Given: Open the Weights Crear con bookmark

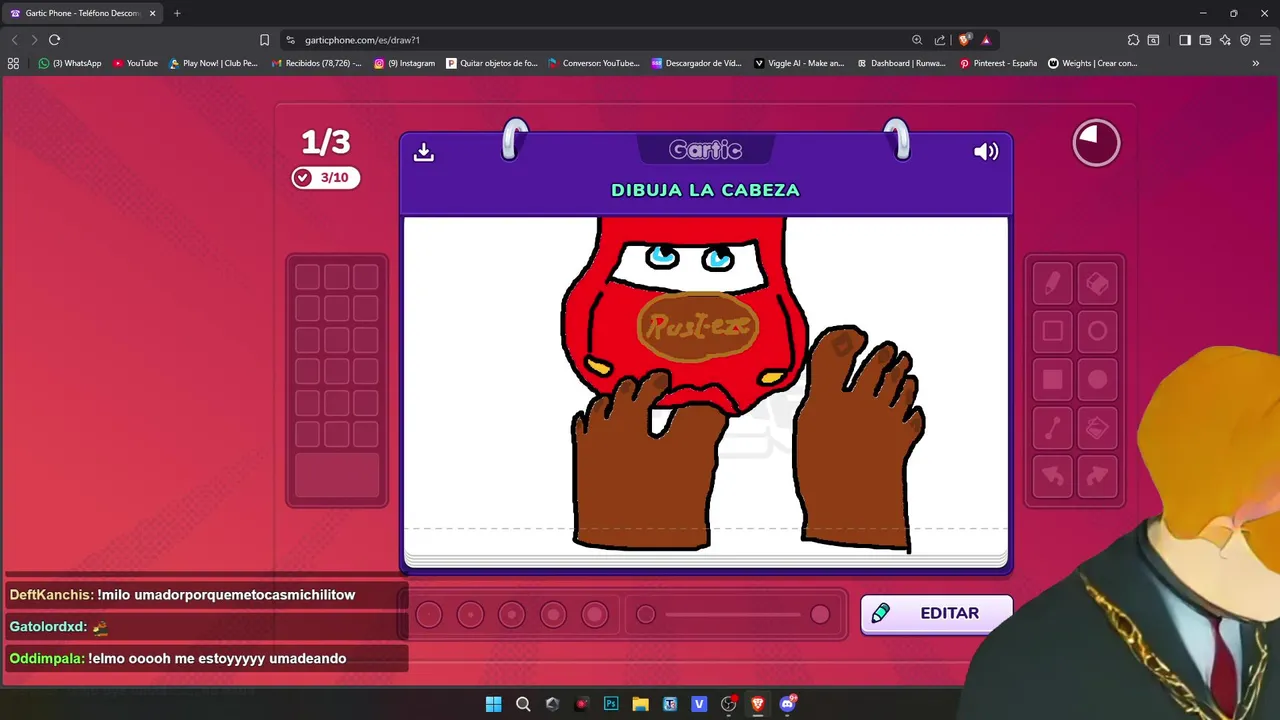Looking at the screenshot, I should point(1092,63).
